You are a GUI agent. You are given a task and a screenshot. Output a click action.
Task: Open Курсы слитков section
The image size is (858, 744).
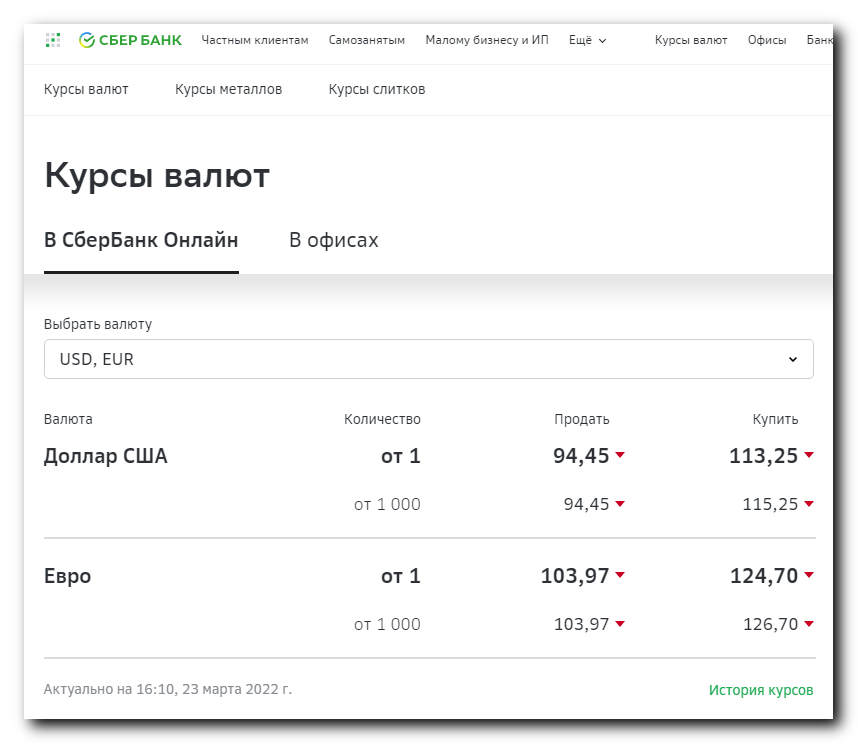pos(377,89)
